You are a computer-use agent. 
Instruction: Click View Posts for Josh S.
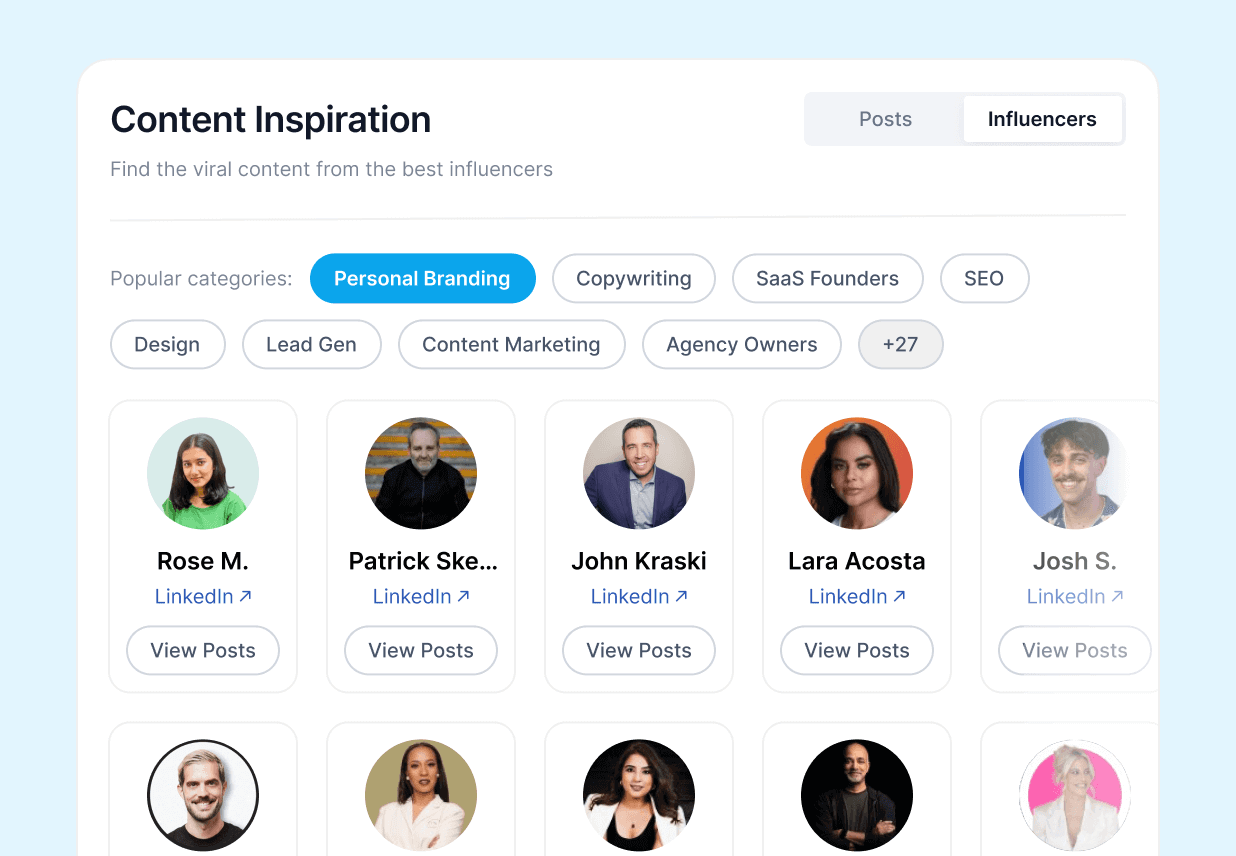(1074, 651)
